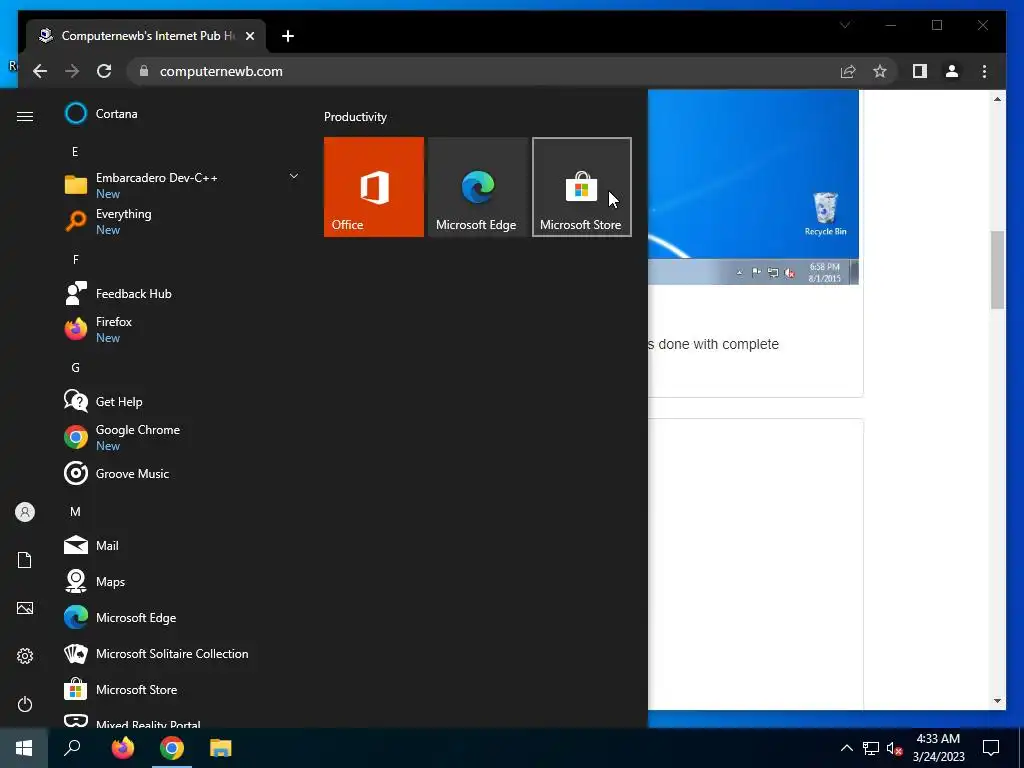Click the page scrollbar up arrow

click(997, 99)
